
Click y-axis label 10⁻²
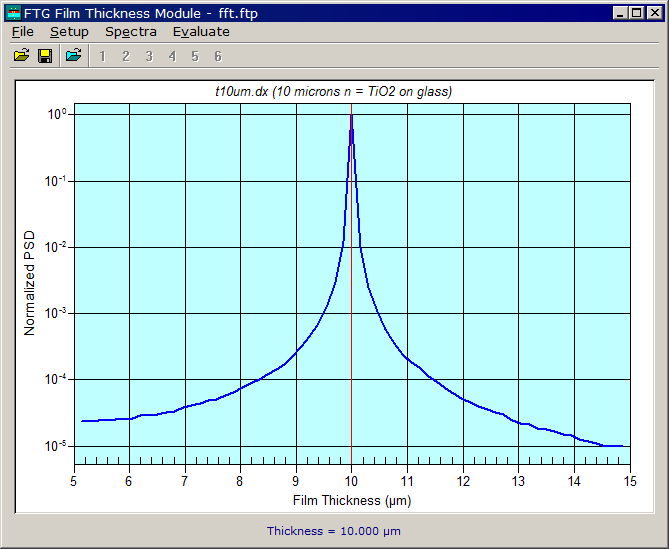[55, 247]
